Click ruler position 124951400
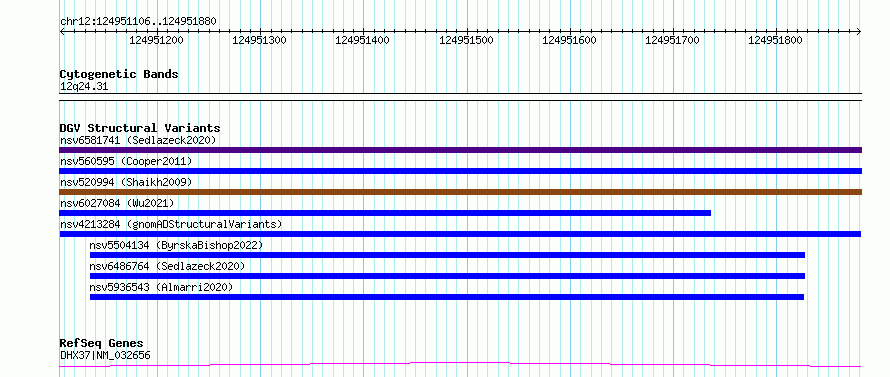 click(x=363, y=40)
